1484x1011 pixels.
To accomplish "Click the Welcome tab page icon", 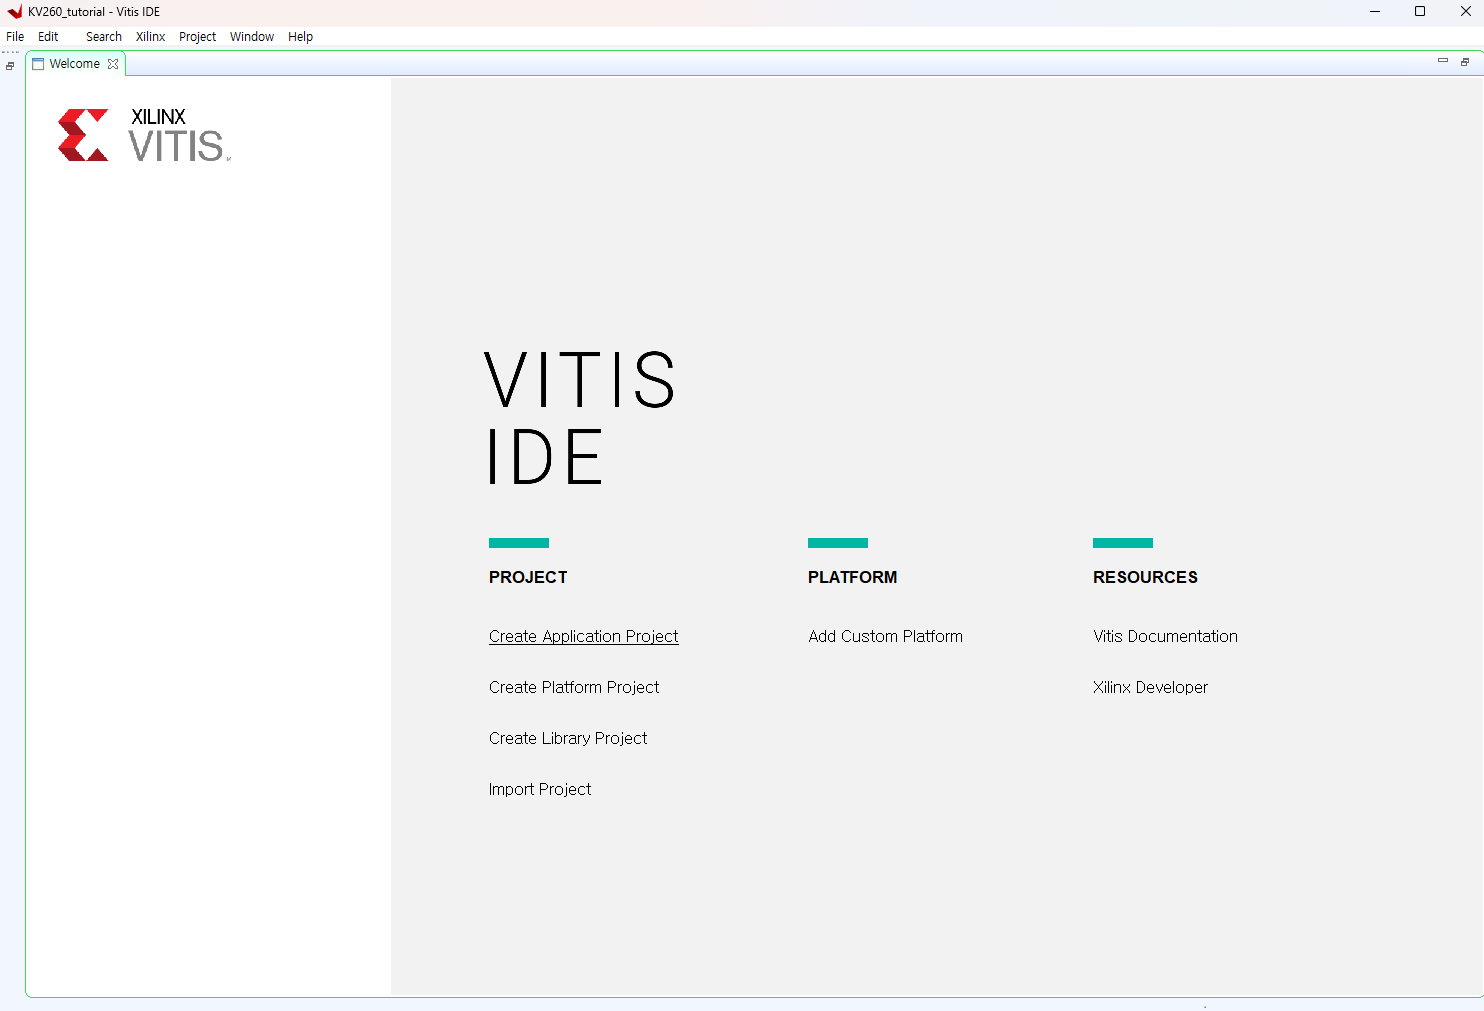I will 38,64.
